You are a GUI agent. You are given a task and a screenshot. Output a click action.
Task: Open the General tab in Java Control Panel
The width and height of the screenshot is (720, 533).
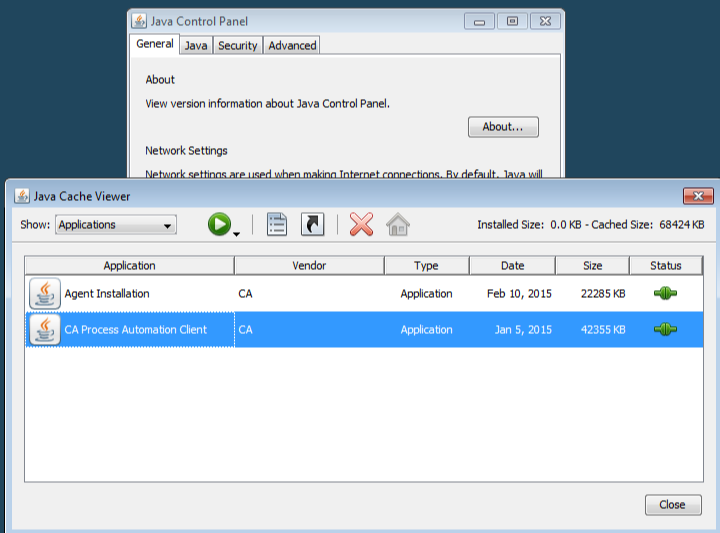155,44
